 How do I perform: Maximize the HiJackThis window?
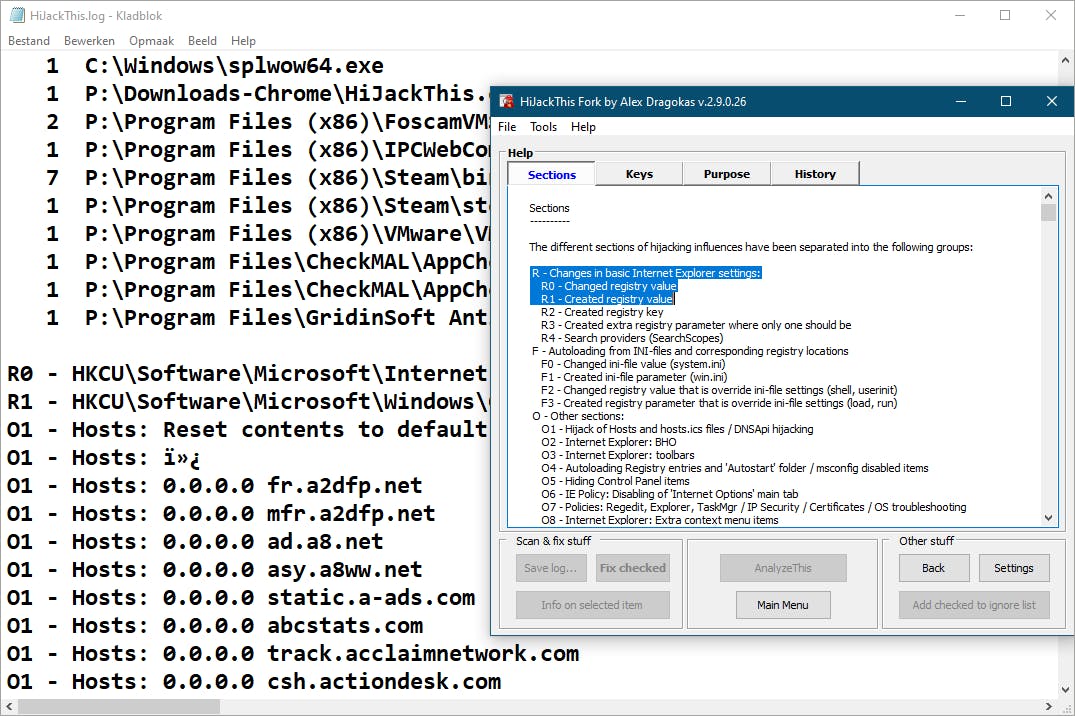[x=1006, y=102]
